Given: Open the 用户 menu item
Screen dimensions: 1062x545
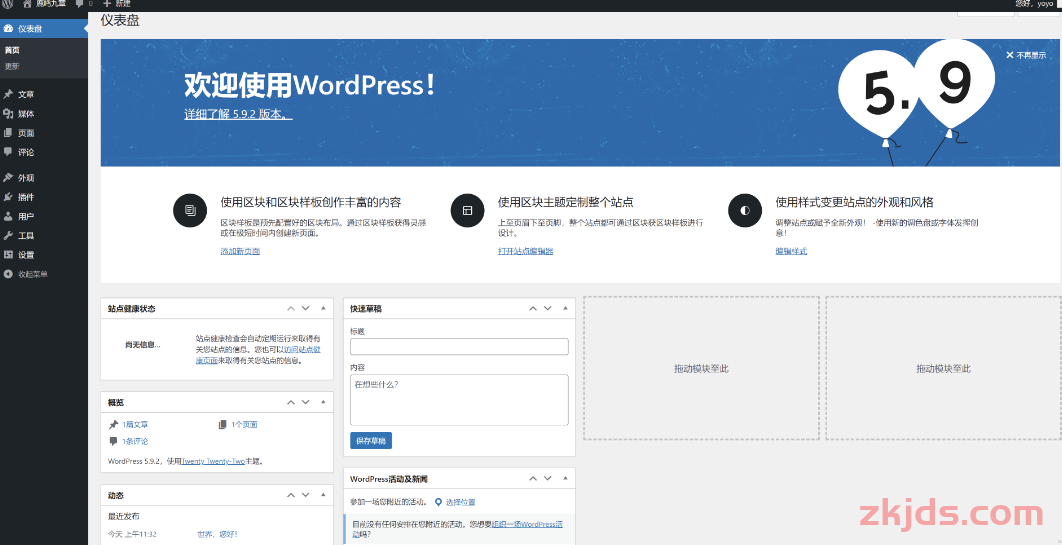Looking at the screenshot, I should point(44,217).
